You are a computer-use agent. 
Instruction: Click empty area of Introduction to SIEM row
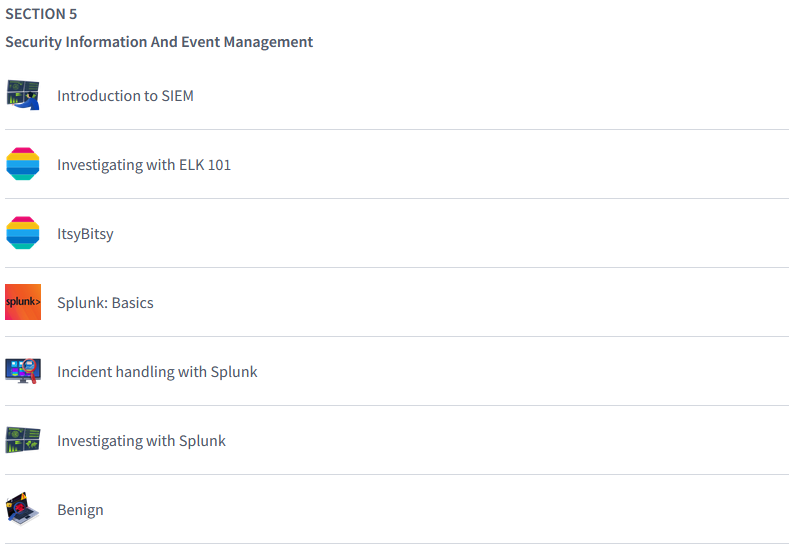(500, 96)
